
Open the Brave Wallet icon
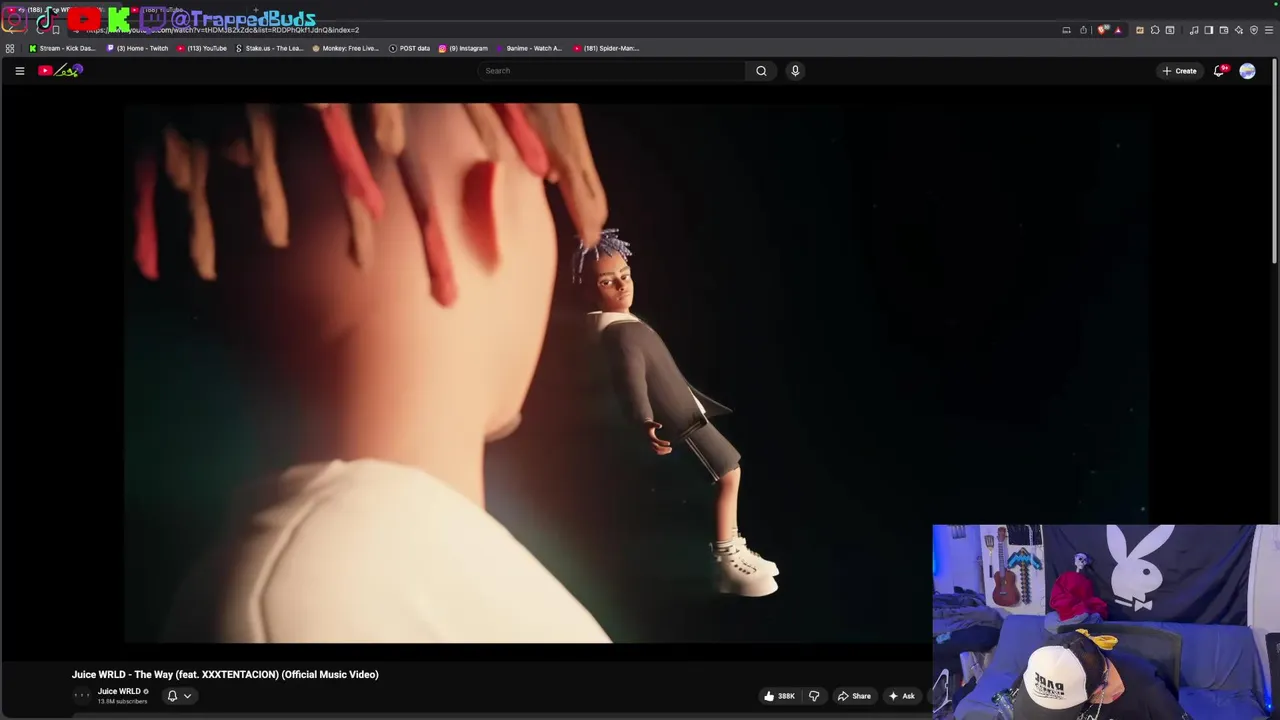click(x=1224, y=30)
